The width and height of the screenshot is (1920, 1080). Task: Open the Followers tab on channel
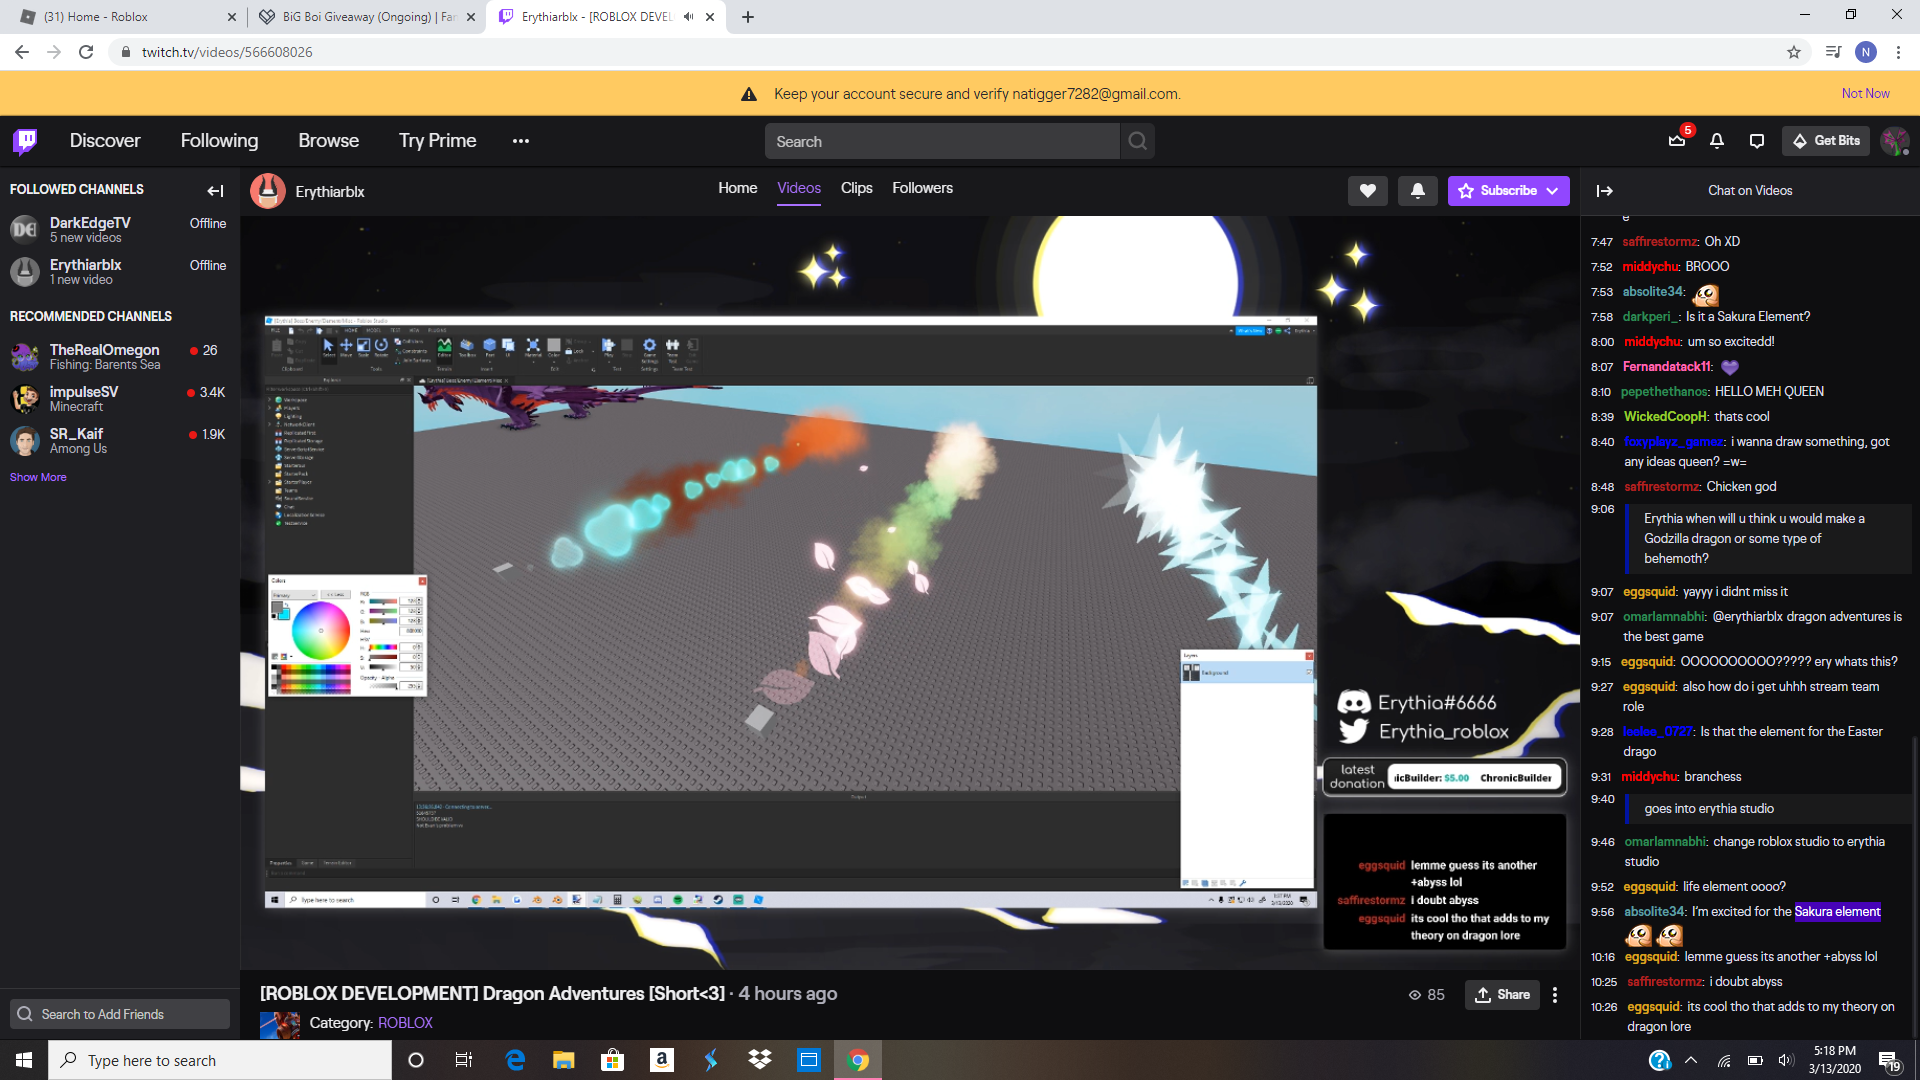tap(922, 187)
